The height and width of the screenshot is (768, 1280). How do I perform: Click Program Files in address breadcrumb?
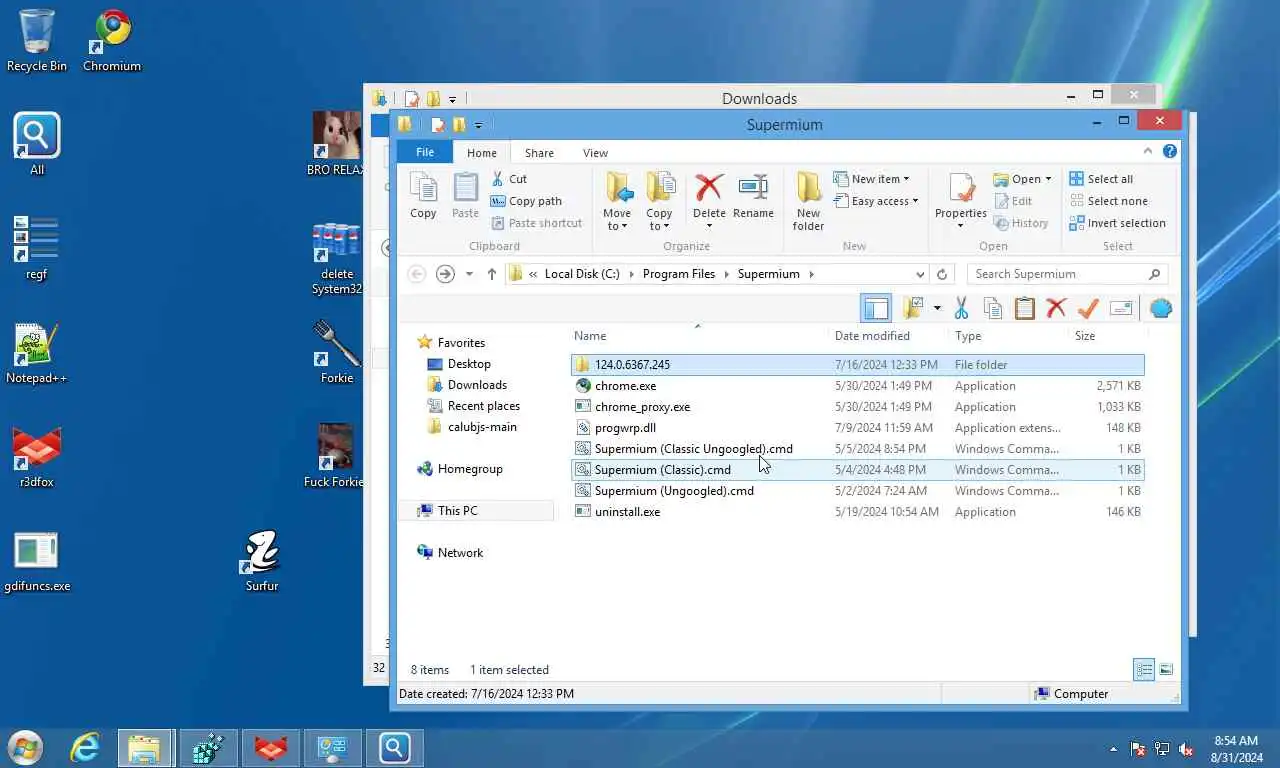tap(679, 274)
